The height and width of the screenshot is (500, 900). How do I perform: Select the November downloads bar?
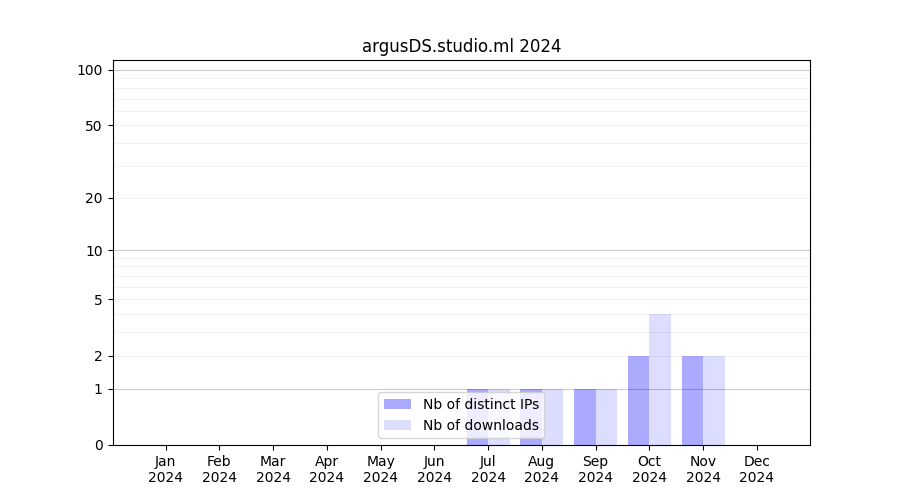714,400
